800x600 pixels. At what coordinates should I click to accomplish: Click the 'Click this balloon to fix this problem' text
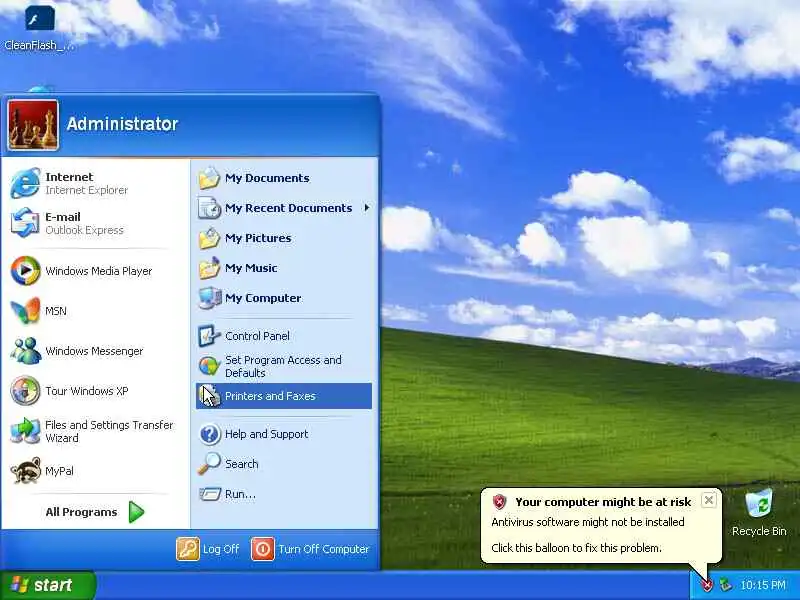click(576, 548)
